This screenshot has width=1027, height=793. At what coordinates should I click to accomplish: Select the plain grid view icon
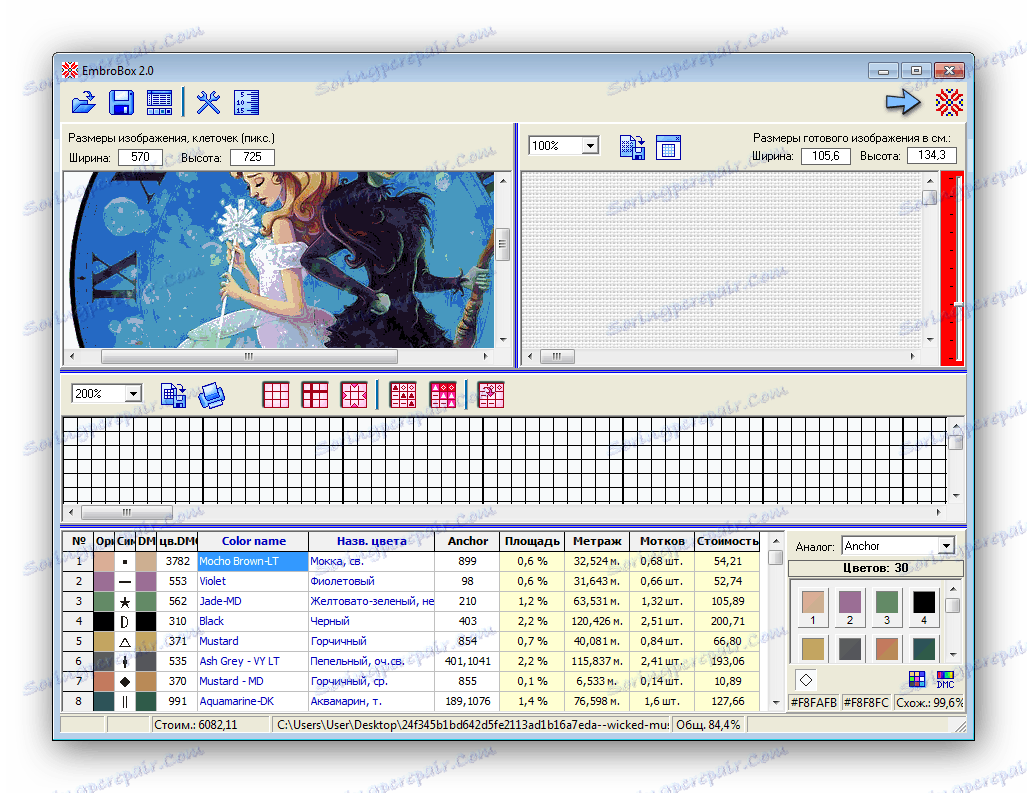276,395
